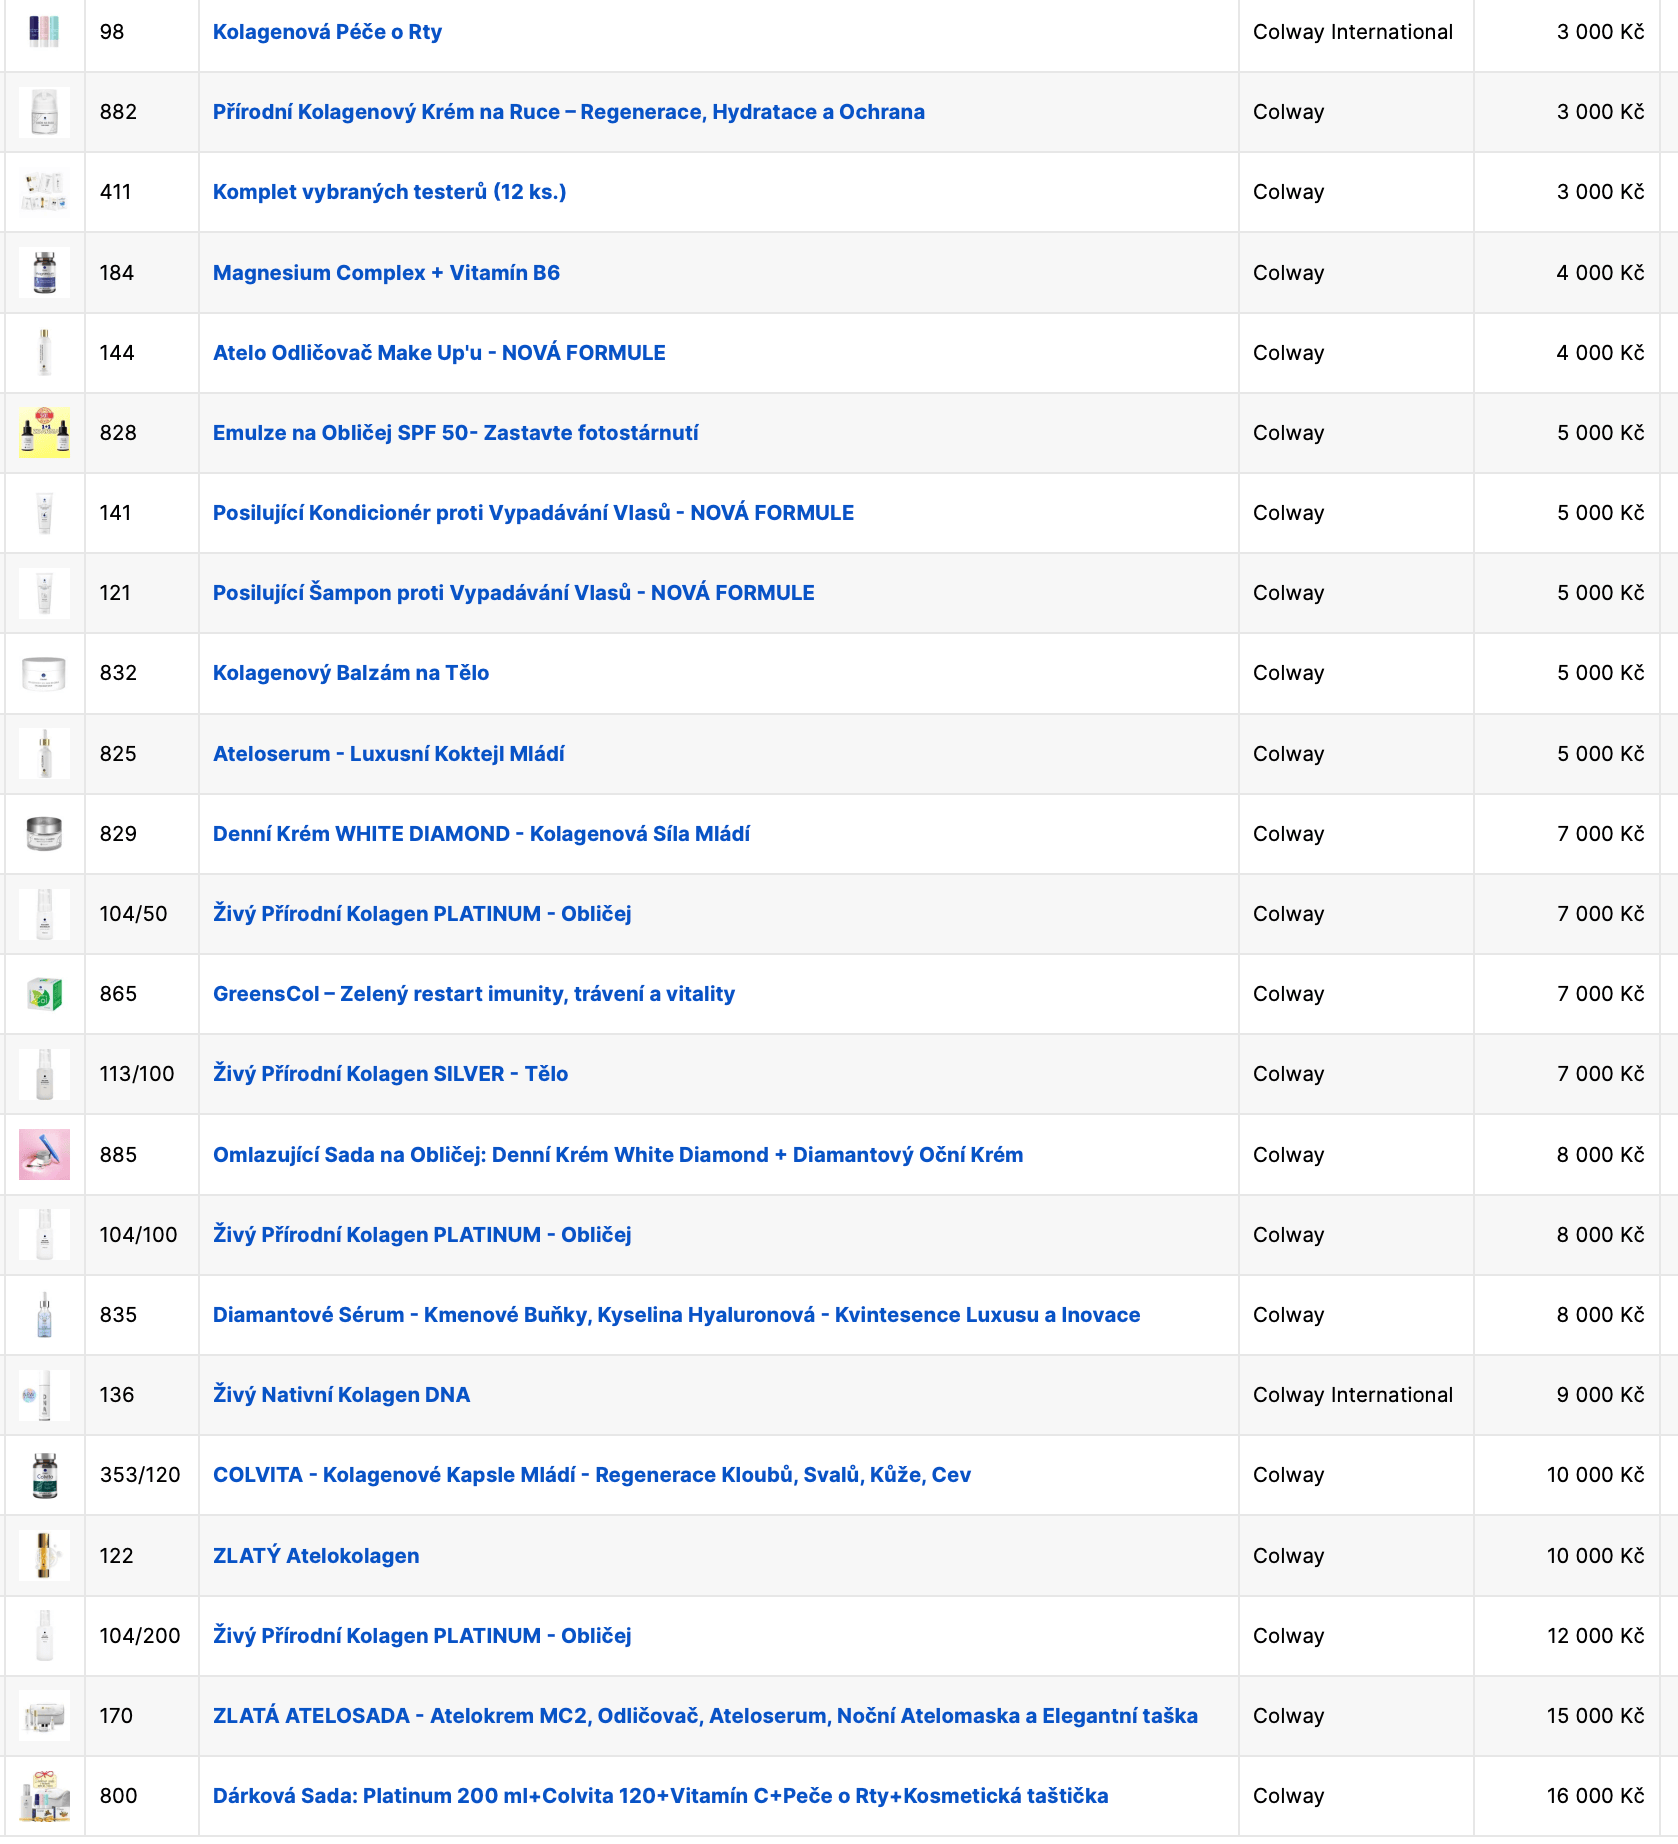Select the 15 000 Kč price
This screenshot has width=1678, height=1844.
1595,1716
